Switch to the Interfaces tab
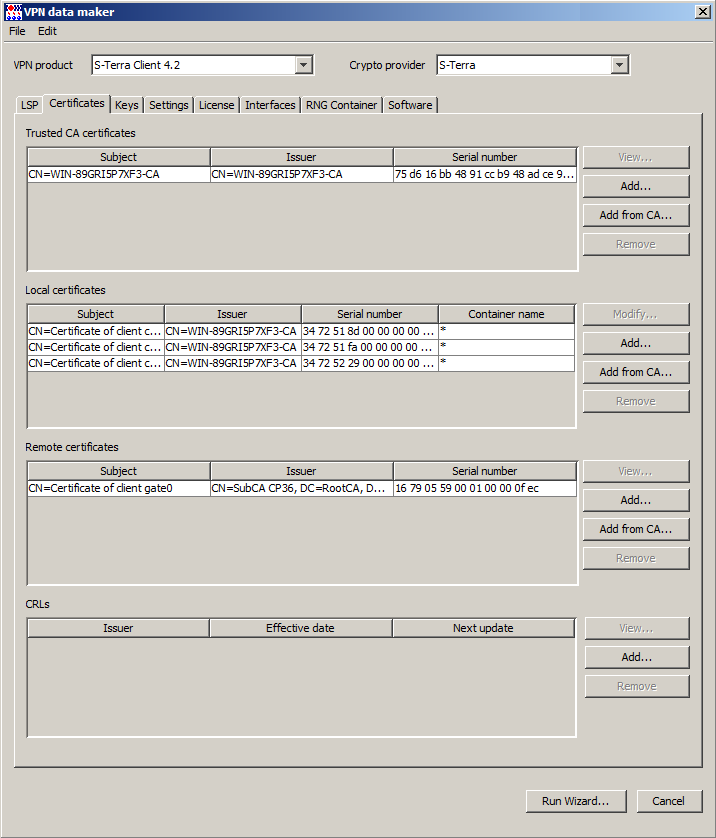716x838 pixels. click(270, 105)
